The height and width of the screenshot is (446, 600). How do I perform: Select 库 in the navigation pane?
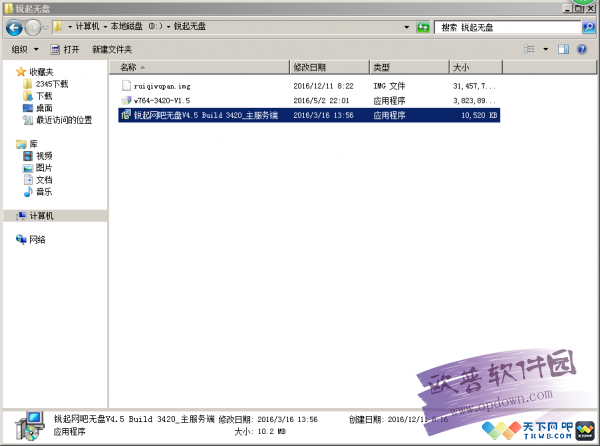pos(34,144)
